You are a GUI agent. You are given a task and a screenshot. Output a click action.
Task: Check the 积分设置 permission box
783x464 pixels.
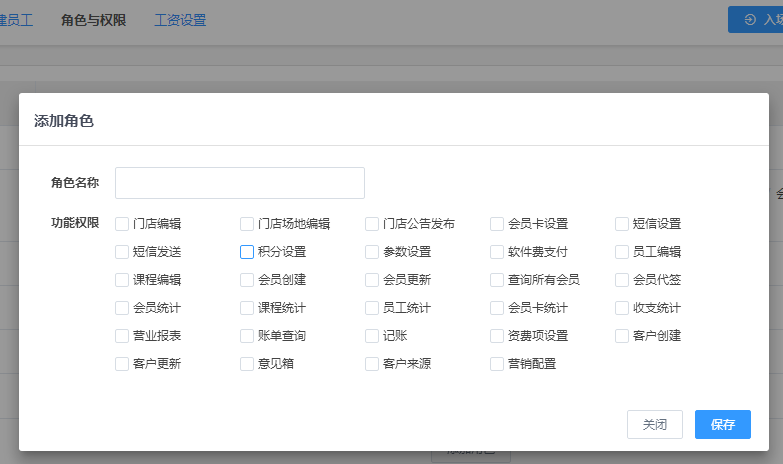click(x=247, y=252)
